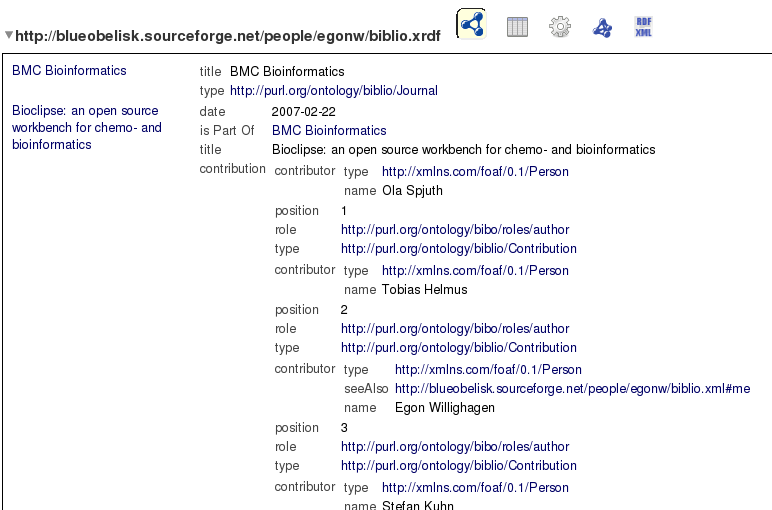Image resolution: width=772 pixels, height=510 pixels.
Task: Select position value 2
Action: pos(344,310)
